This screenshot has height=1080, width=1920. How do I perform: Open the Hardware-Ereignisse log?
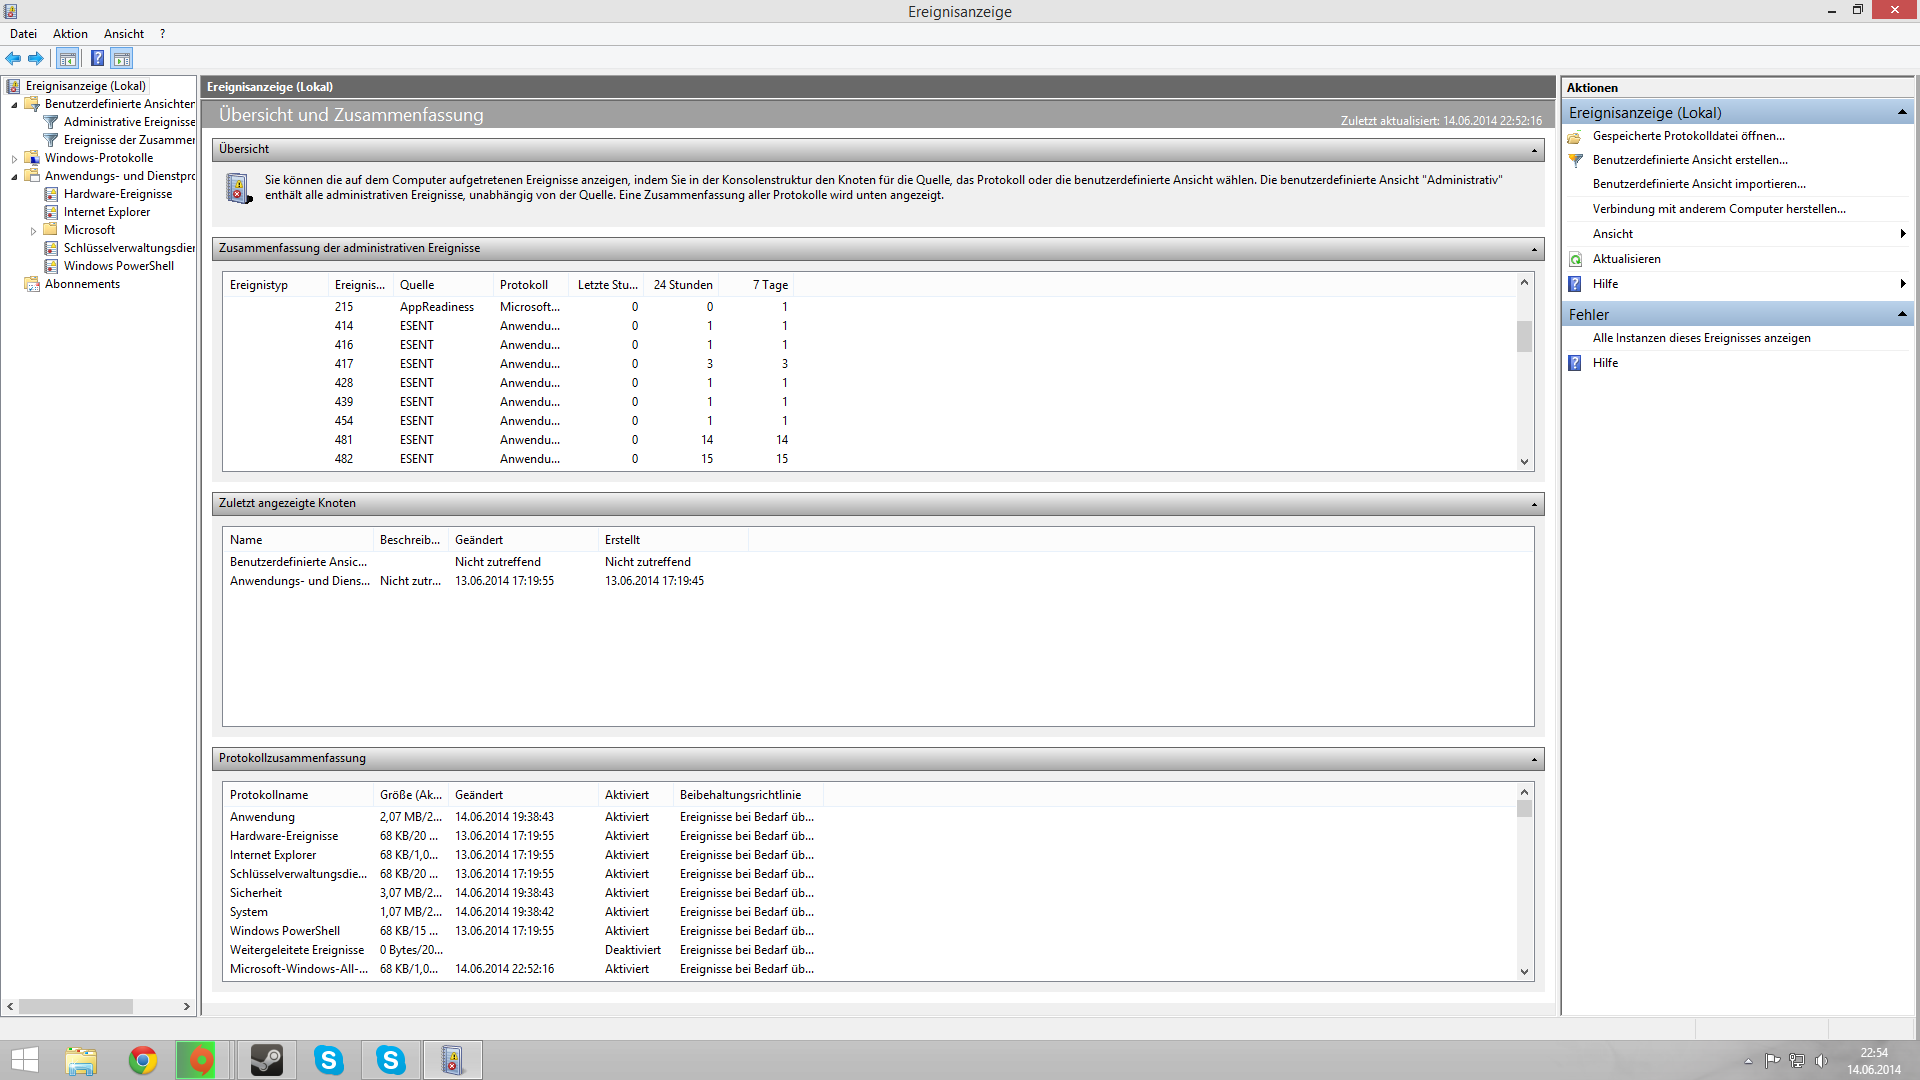click(x=117, y=194)
